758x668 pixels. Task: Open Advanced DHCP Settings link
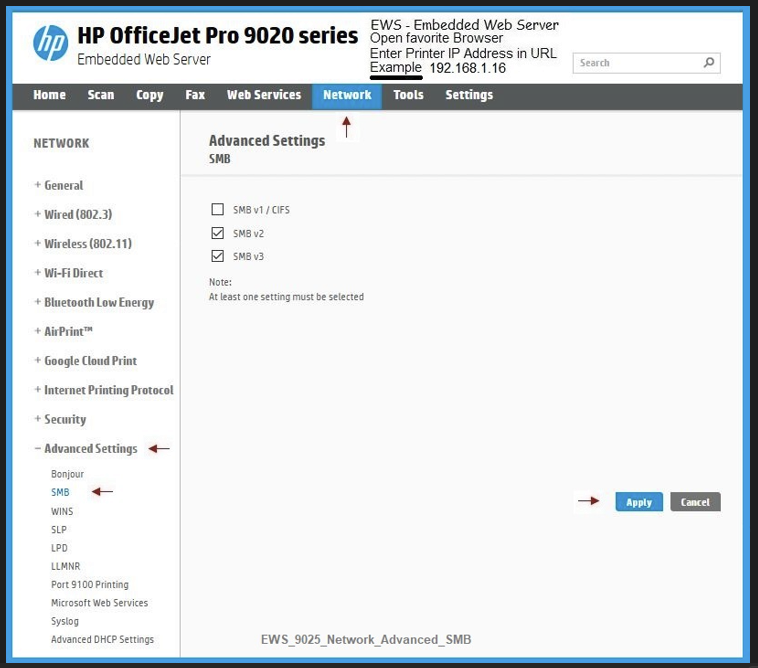(102, 639)
